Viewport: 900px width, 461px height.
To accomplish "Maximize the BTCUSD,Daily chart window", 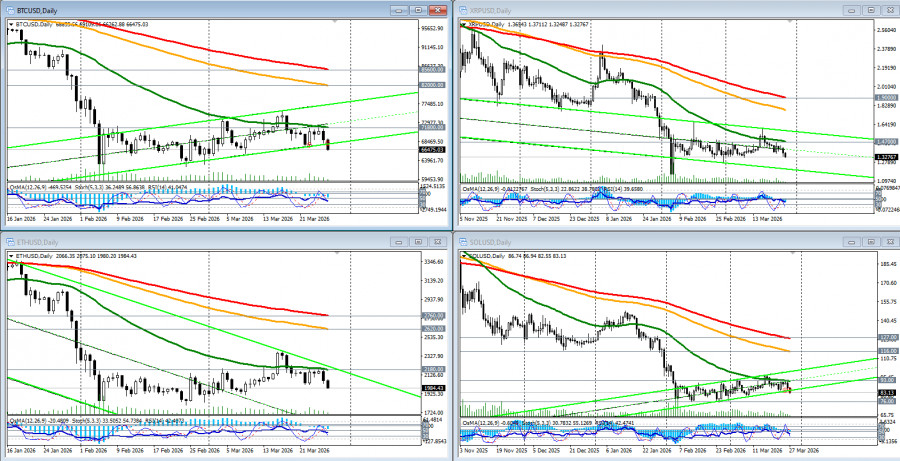I will click(x=417, y=9).
